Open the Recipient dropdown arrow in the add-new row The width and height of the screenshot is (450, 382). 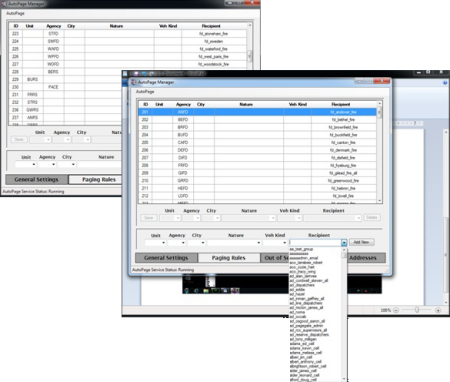(x=344, y=243)
